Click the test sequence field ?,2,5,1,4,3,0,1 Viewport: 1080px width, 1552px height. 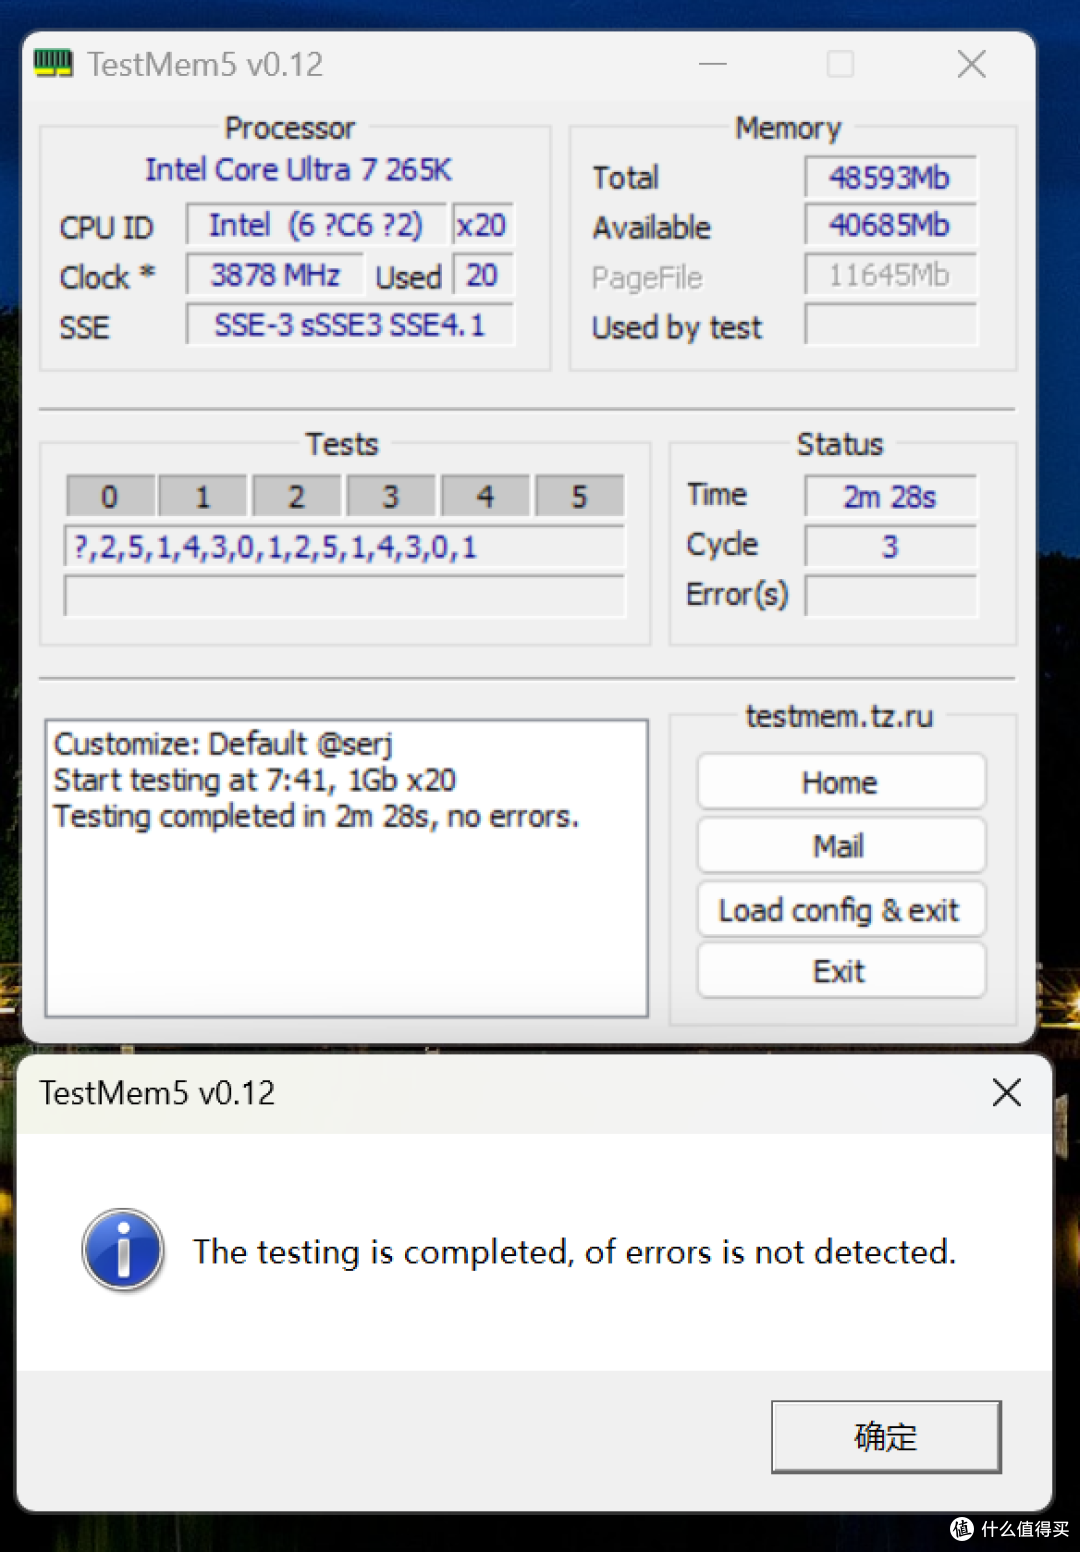click(345, 547)
